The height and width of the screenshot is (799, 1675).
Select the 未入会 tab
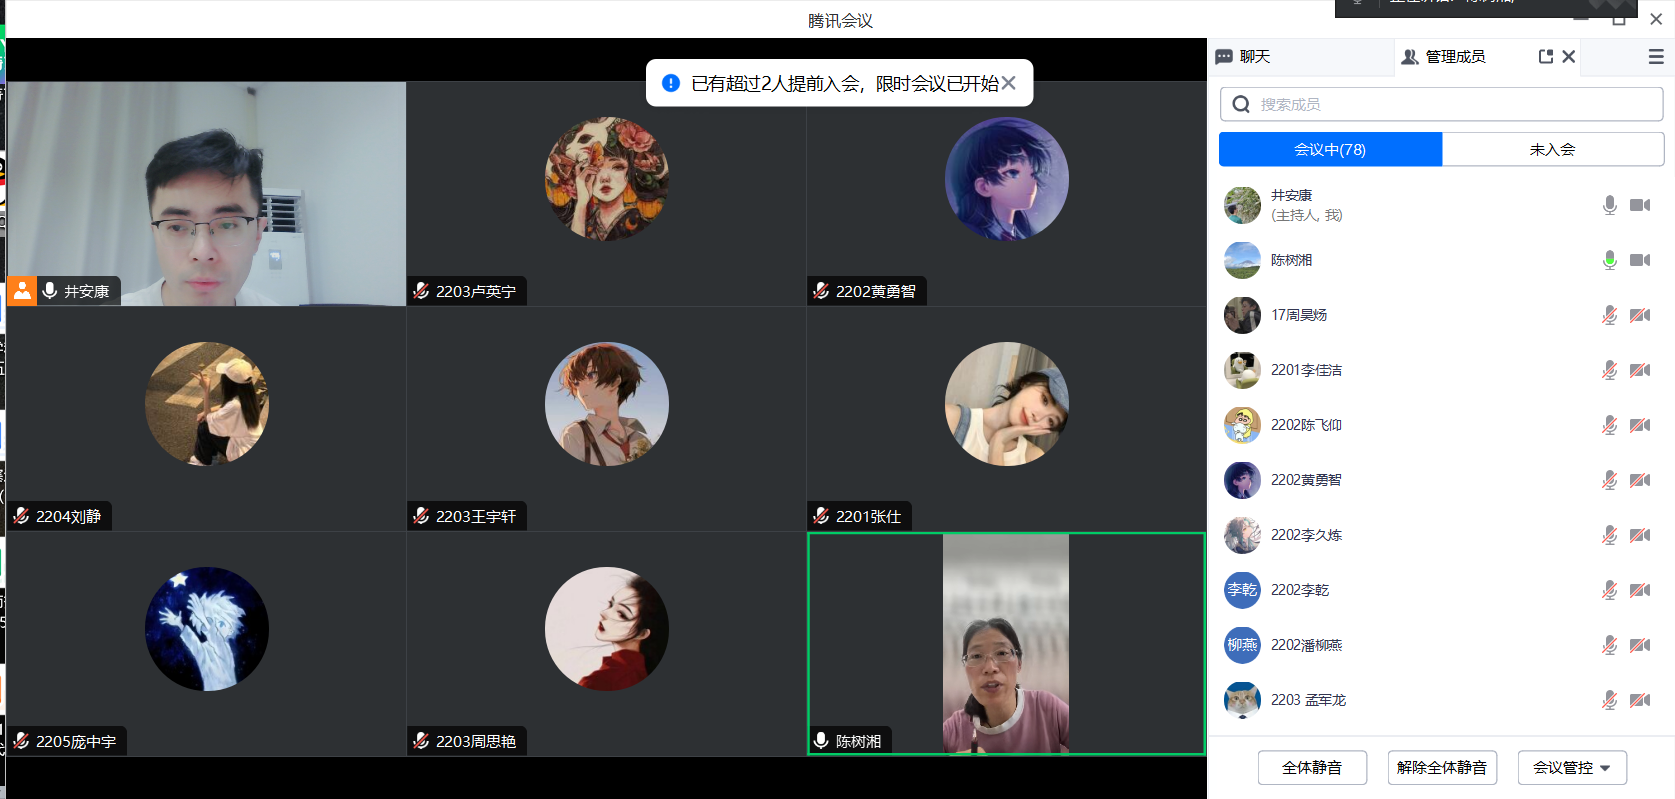1552,149
